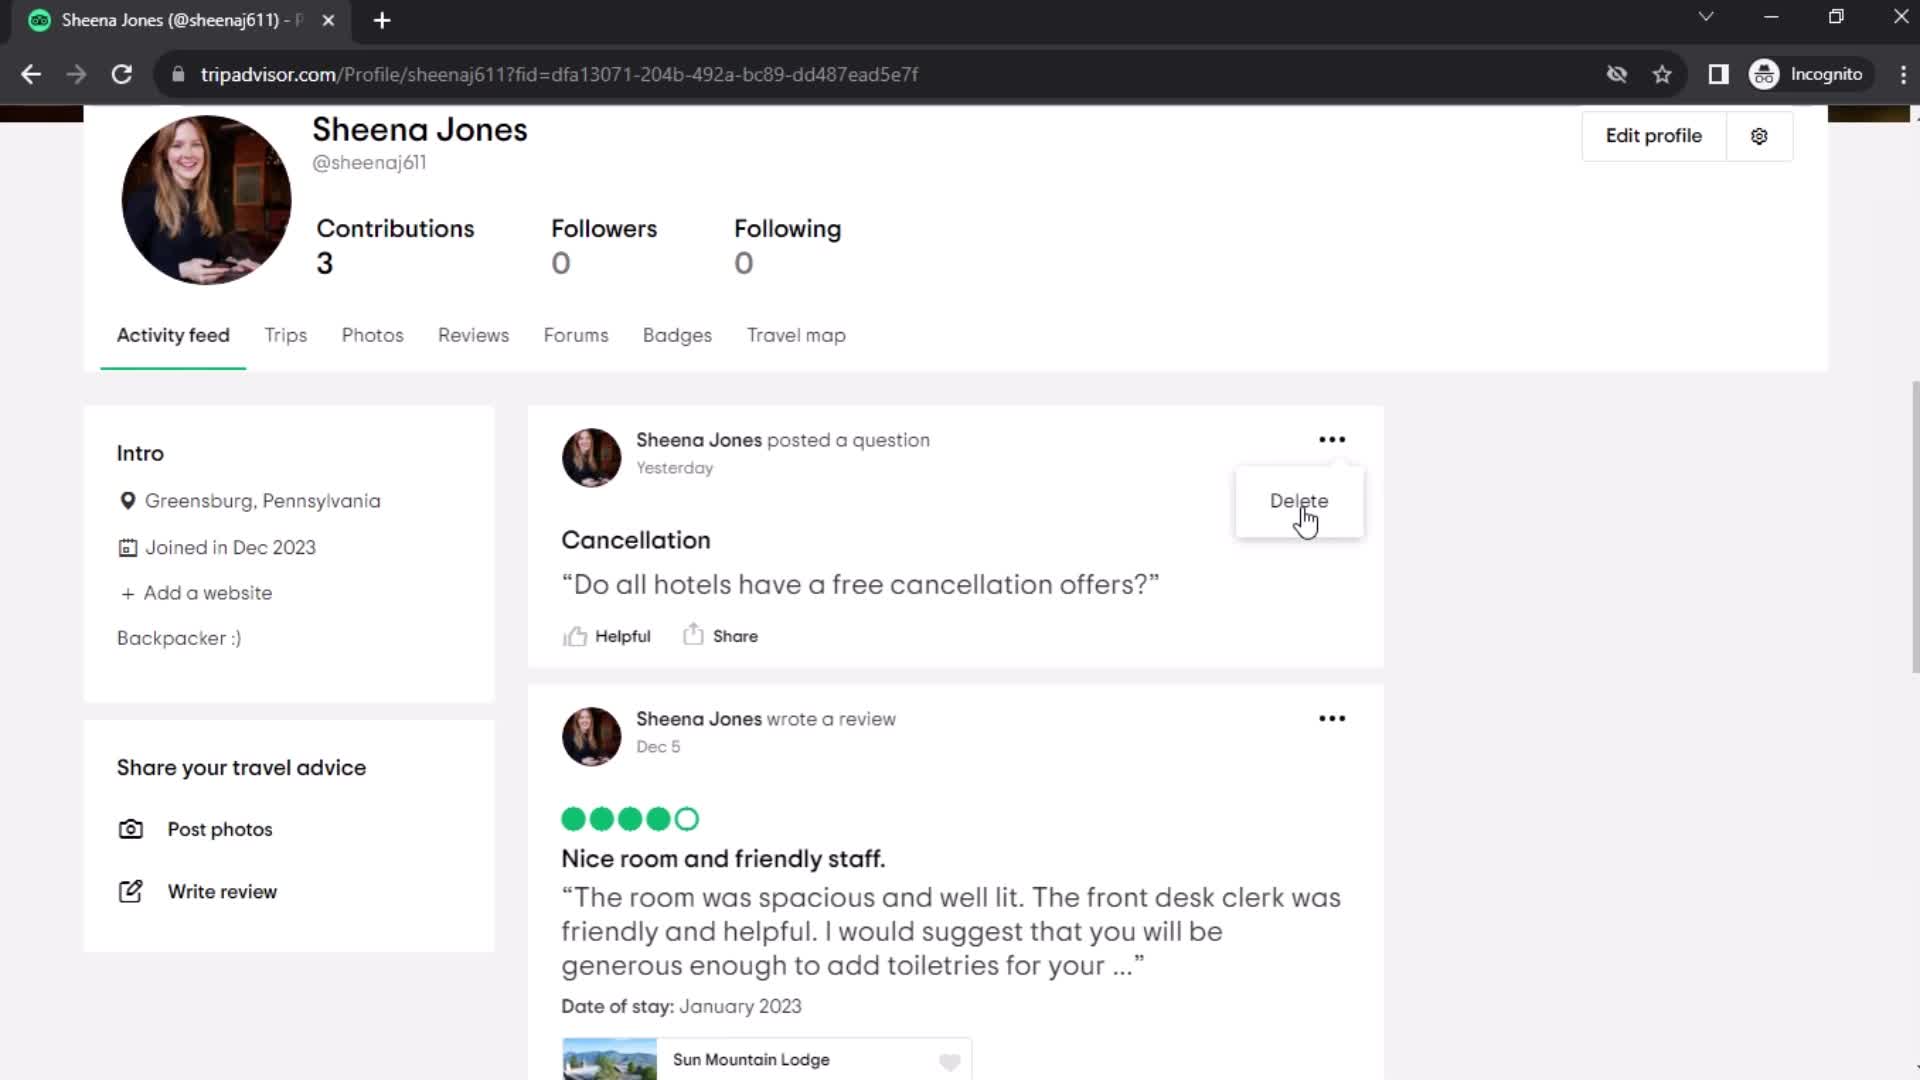Select the Reviews tab
This screenshot has width=1920, height=1080.
[473, 335]
